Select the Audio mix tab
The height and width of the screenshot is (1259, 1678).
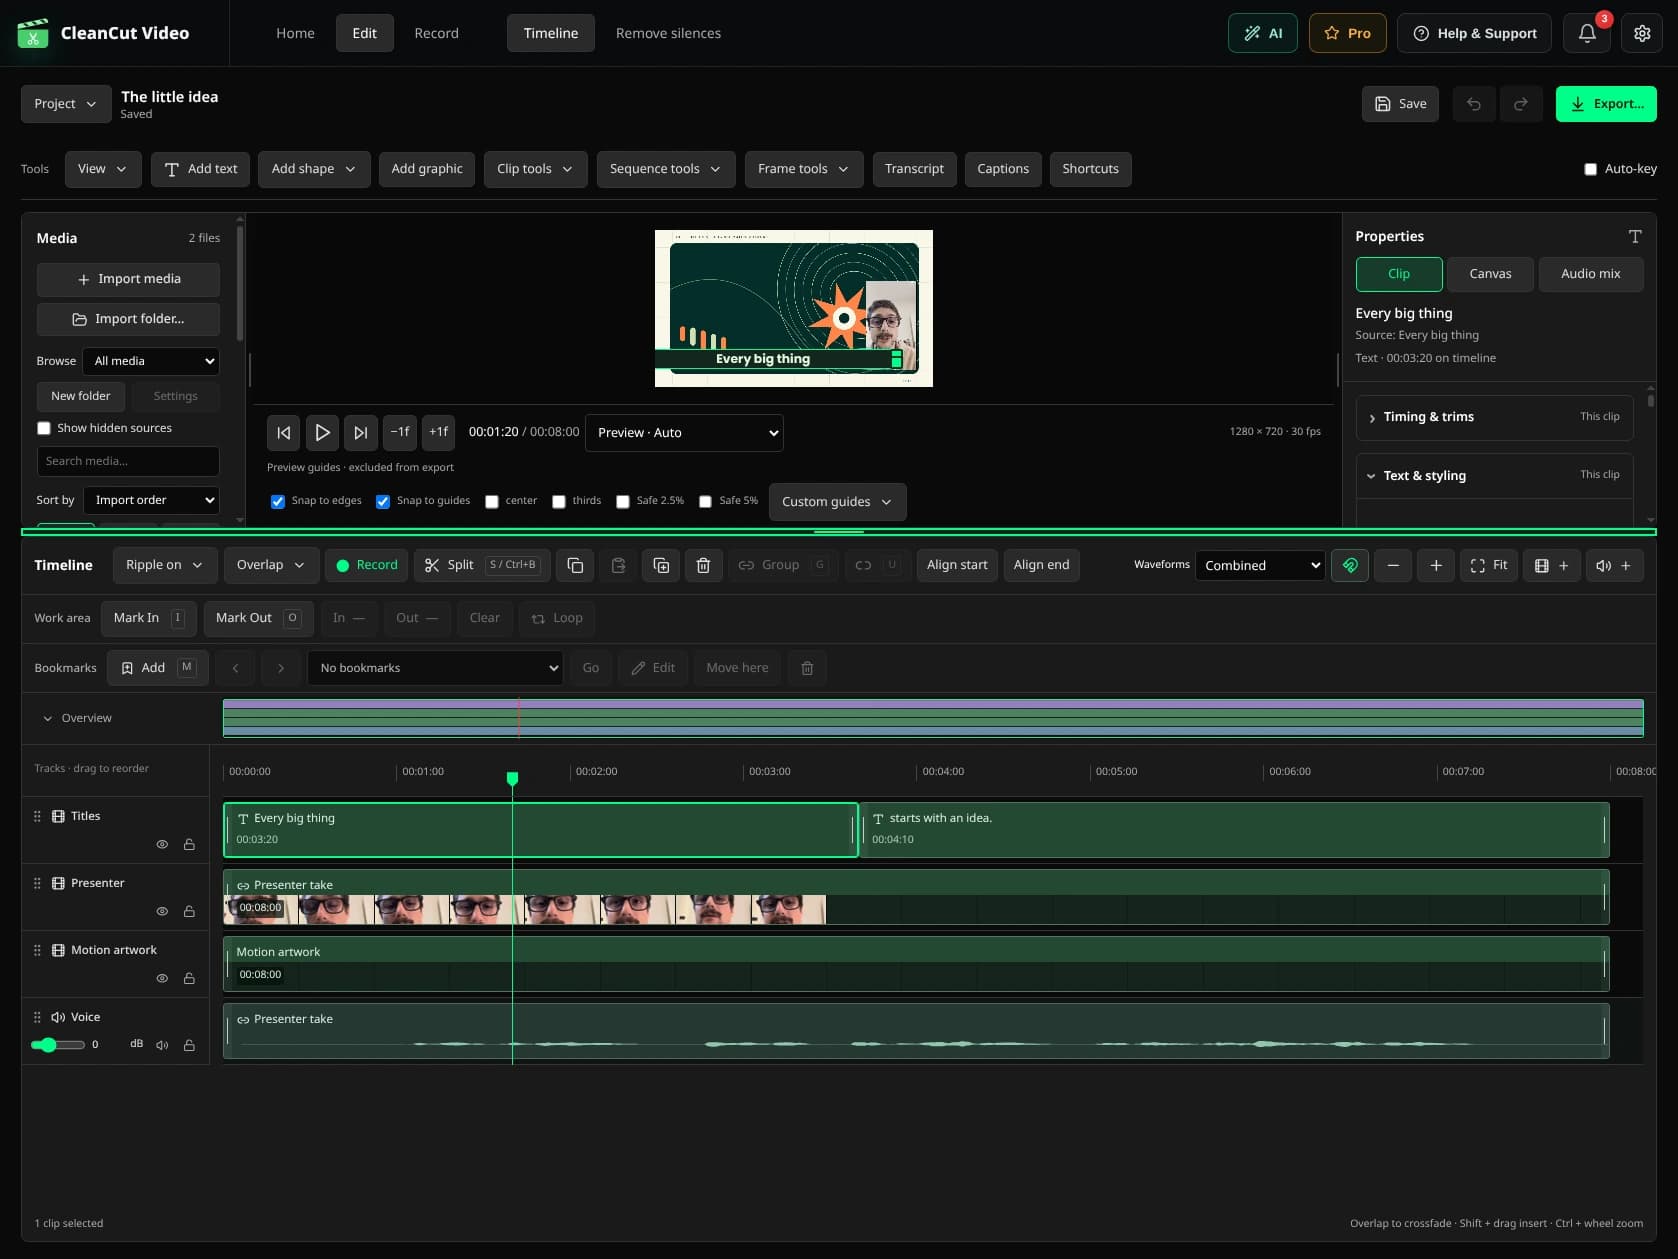[x=1590, y=274]
